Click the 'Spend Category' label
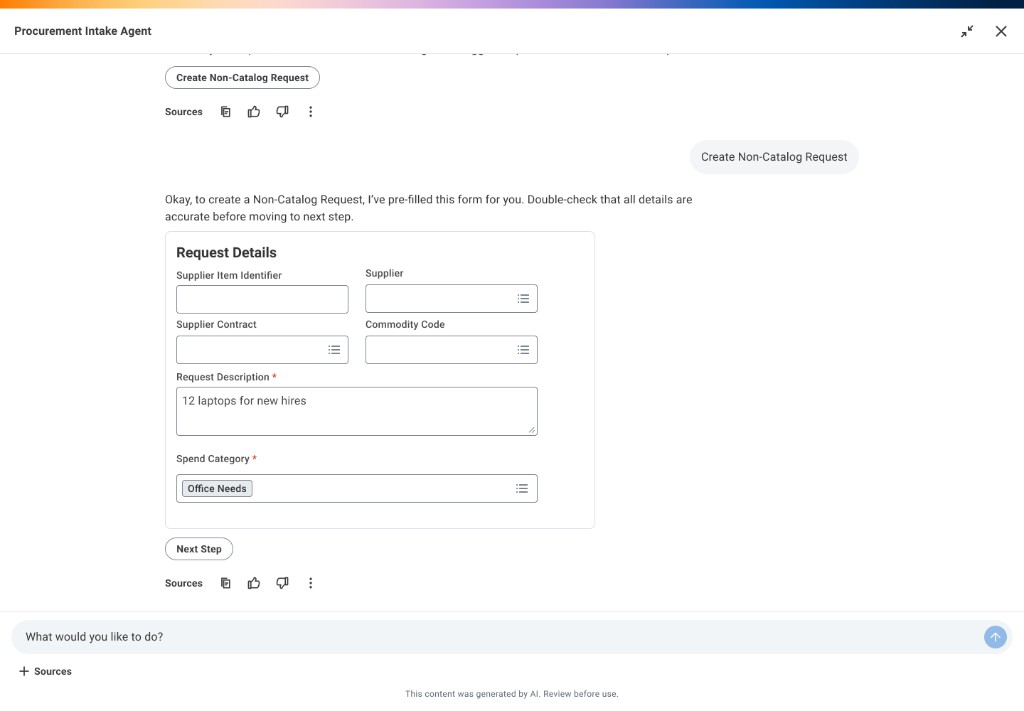The height and width of the screenshot is (711, 1024). 213,459
